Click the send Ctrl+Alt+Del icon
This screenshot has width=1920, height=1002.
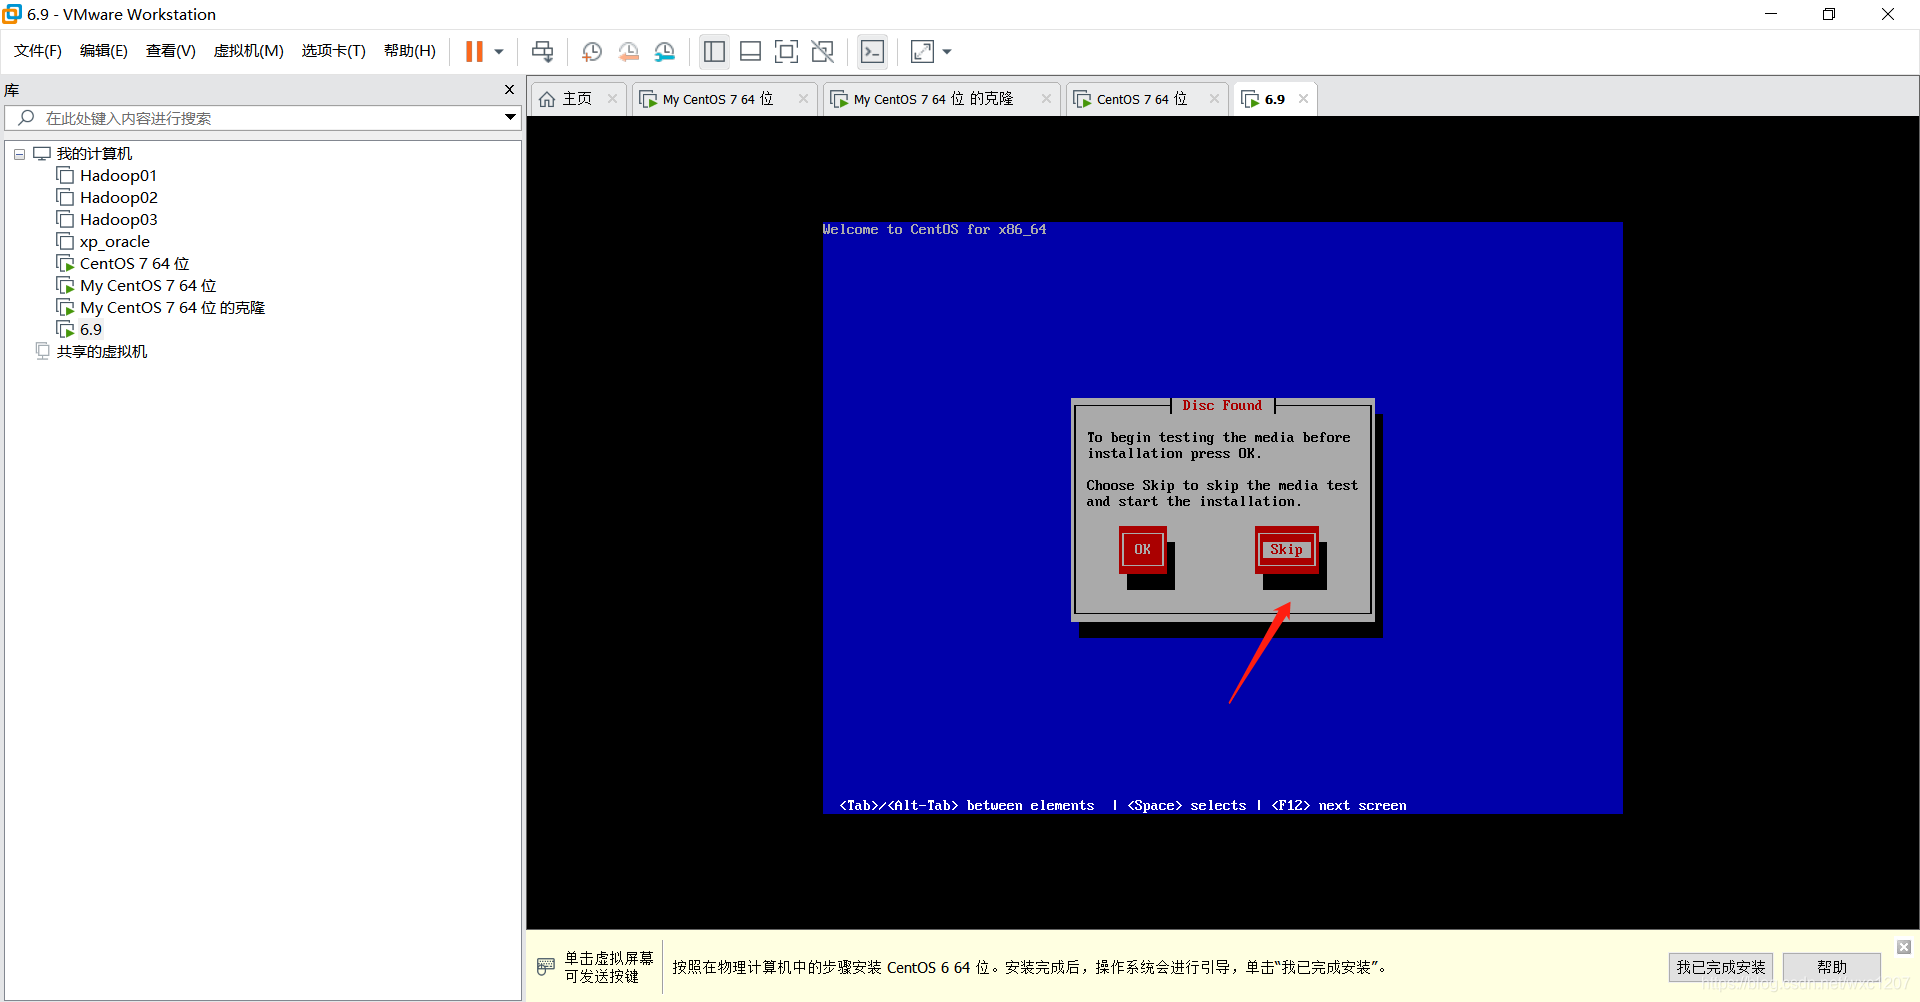point(542,51)
